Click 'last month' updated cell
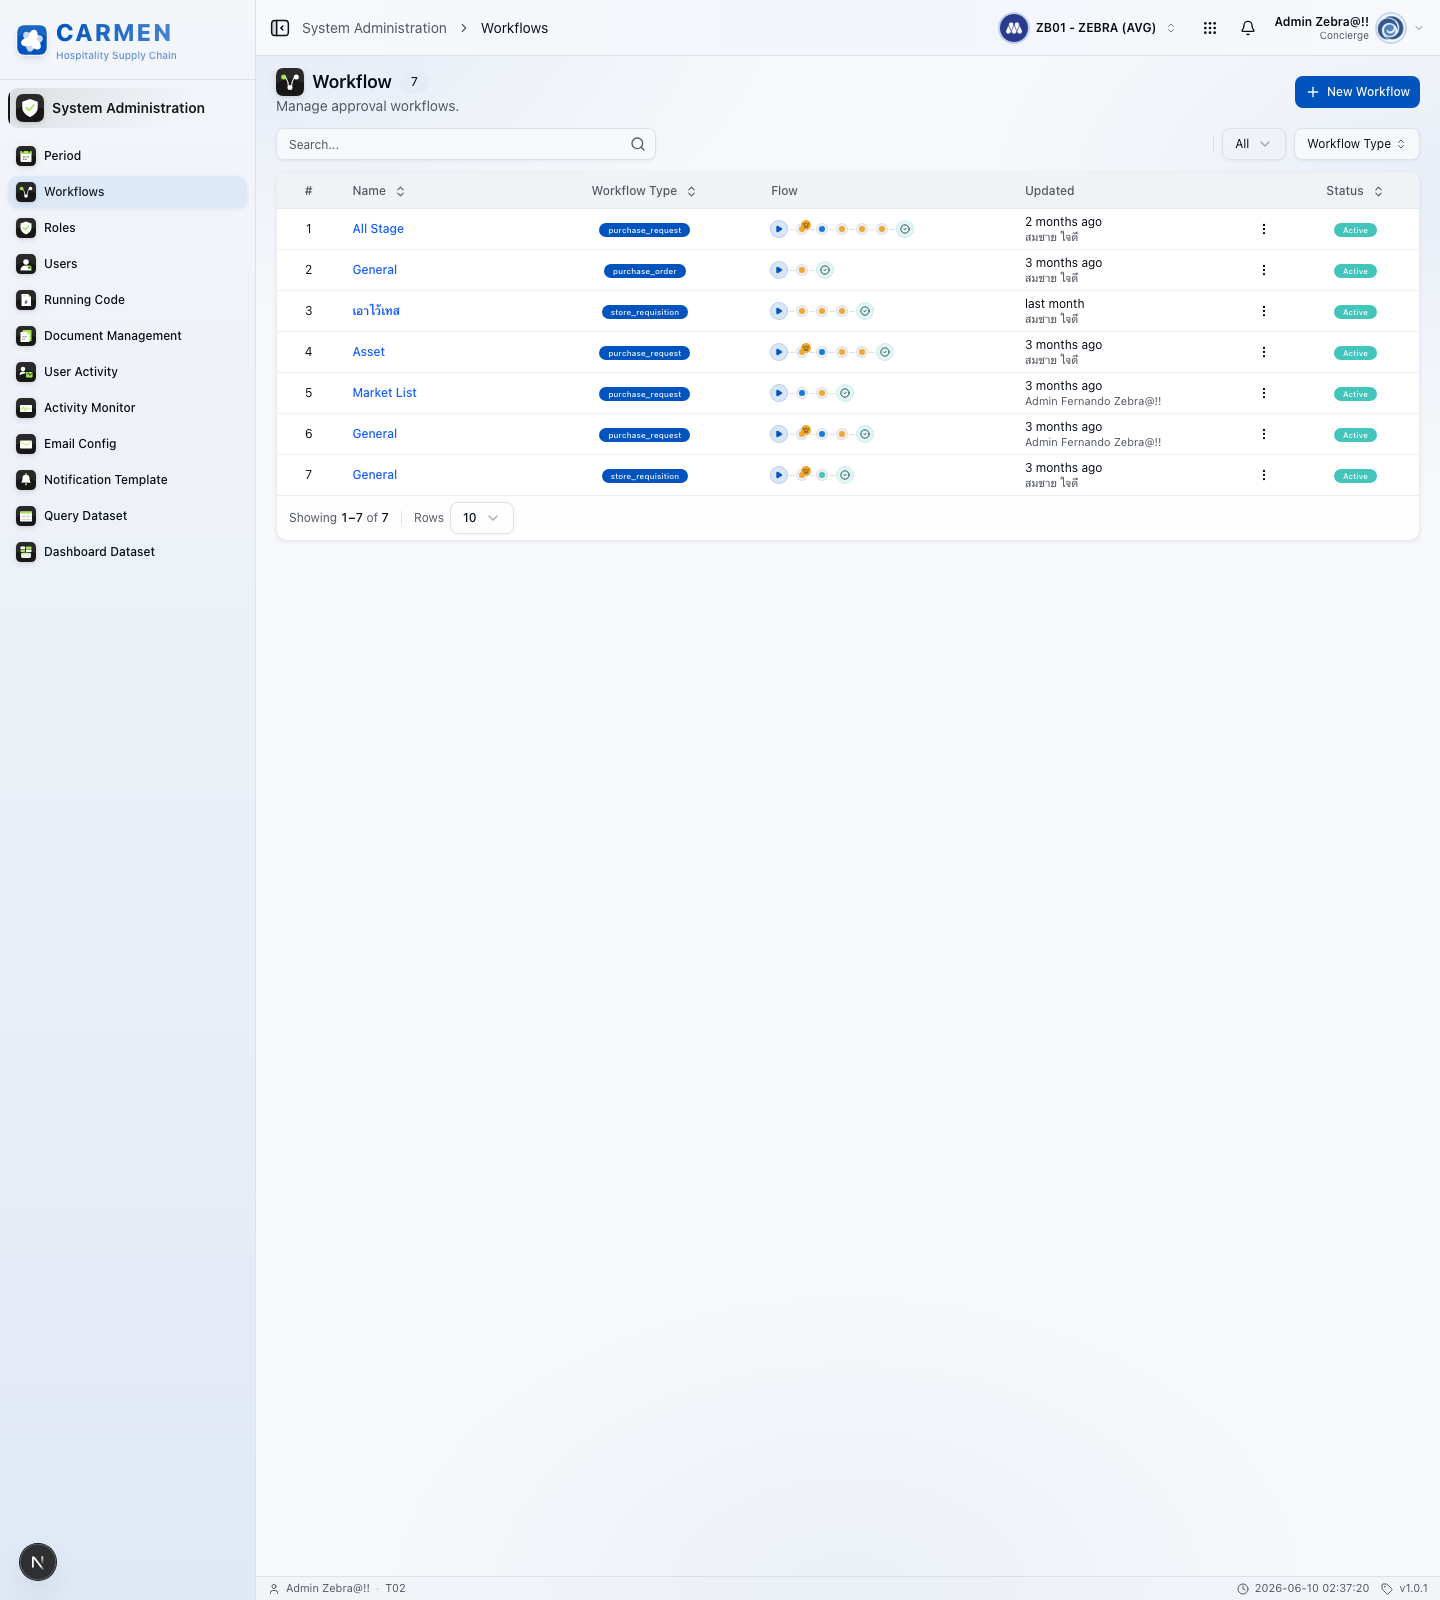The height and width of the screenshot is (1600, 1440). point(1054,304)
